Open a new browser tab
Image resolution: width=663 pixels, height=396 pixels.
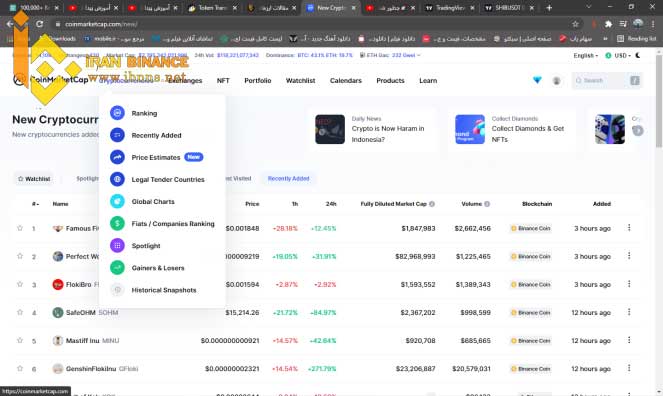point(549,8)
